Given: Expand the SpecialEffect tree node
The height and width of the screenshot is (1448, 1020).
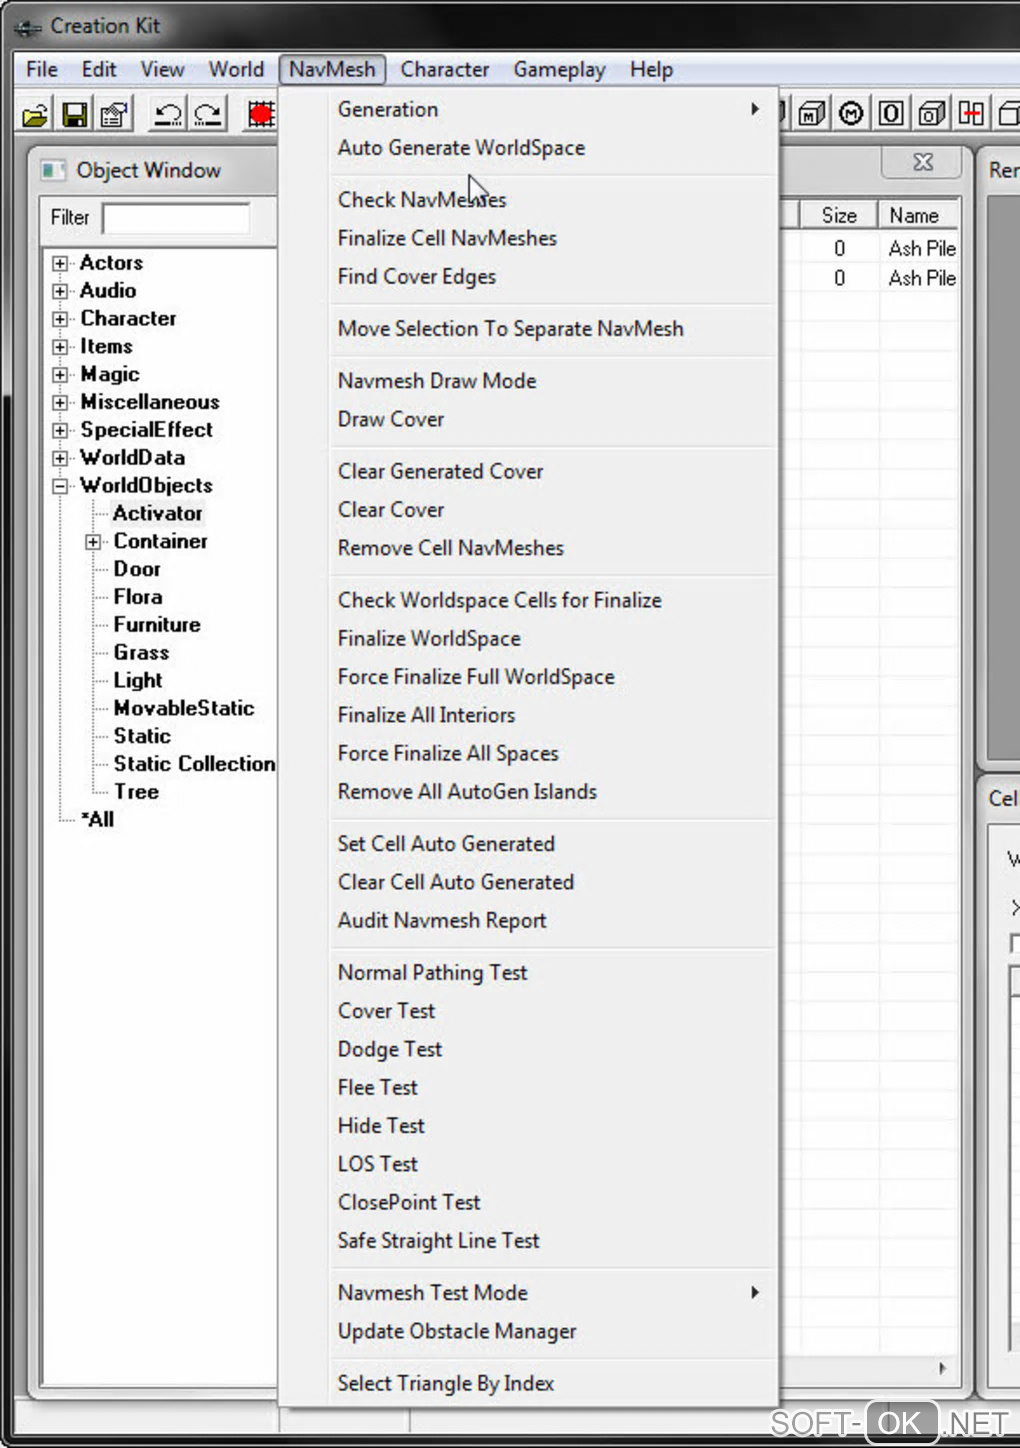Looking at the screenshot, I should pyautogui.click(x=61, y=430).
